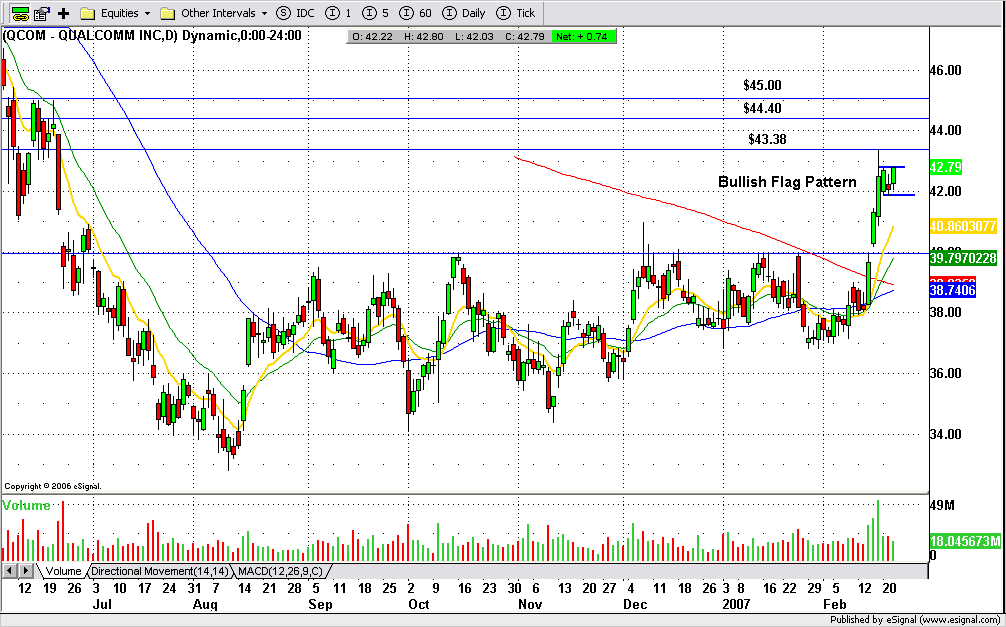Image resolution: width=1006 pixels, height=627 pixels.
Task: Click the plus add icon
Action: [x=64, y=13]
